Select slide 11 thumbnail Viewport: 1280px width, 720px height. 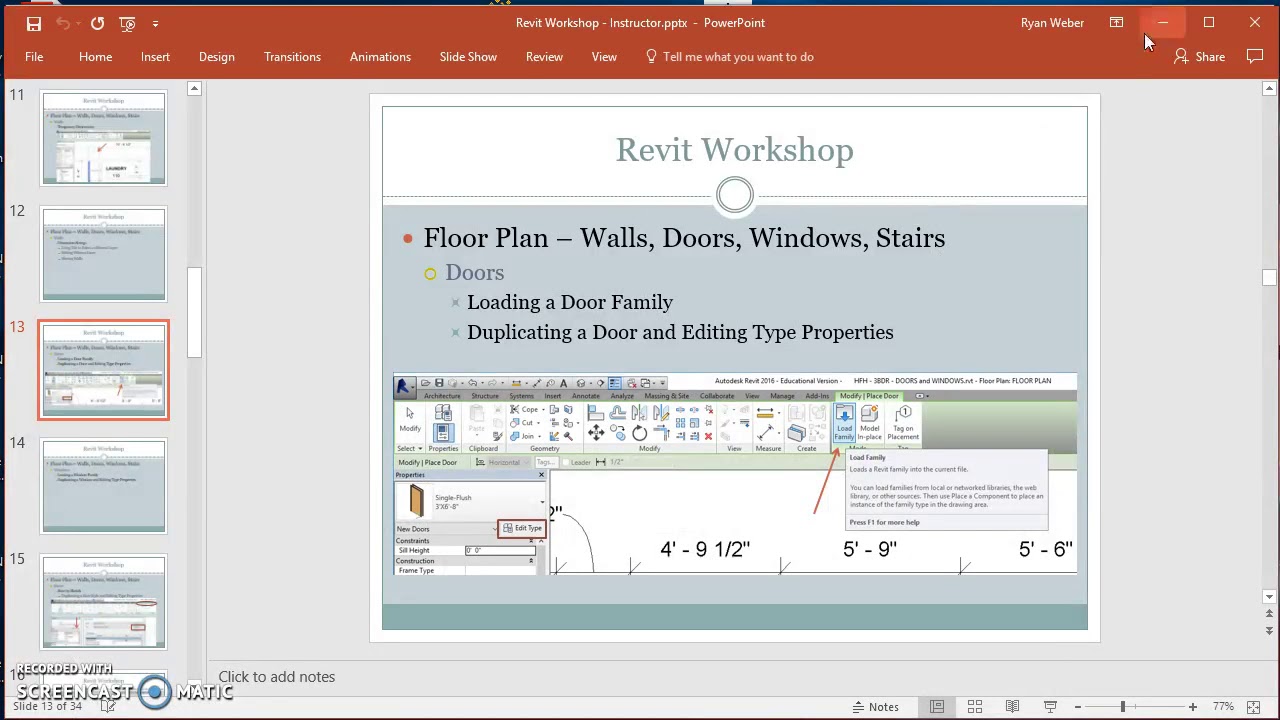click(104, 138)
